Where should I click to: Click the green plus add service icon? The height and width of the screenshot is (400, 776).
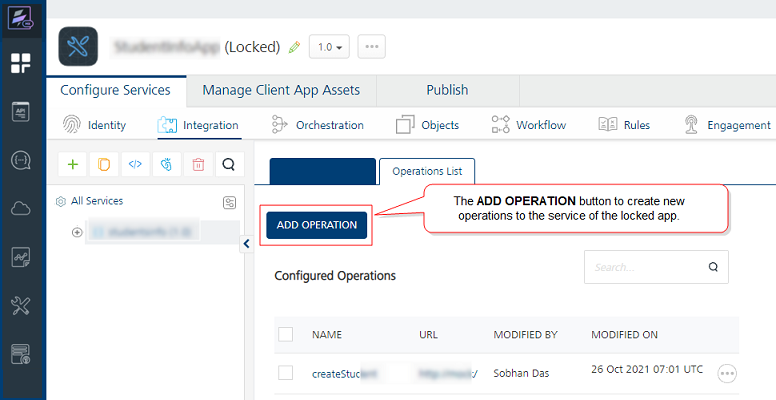[72, 164]
